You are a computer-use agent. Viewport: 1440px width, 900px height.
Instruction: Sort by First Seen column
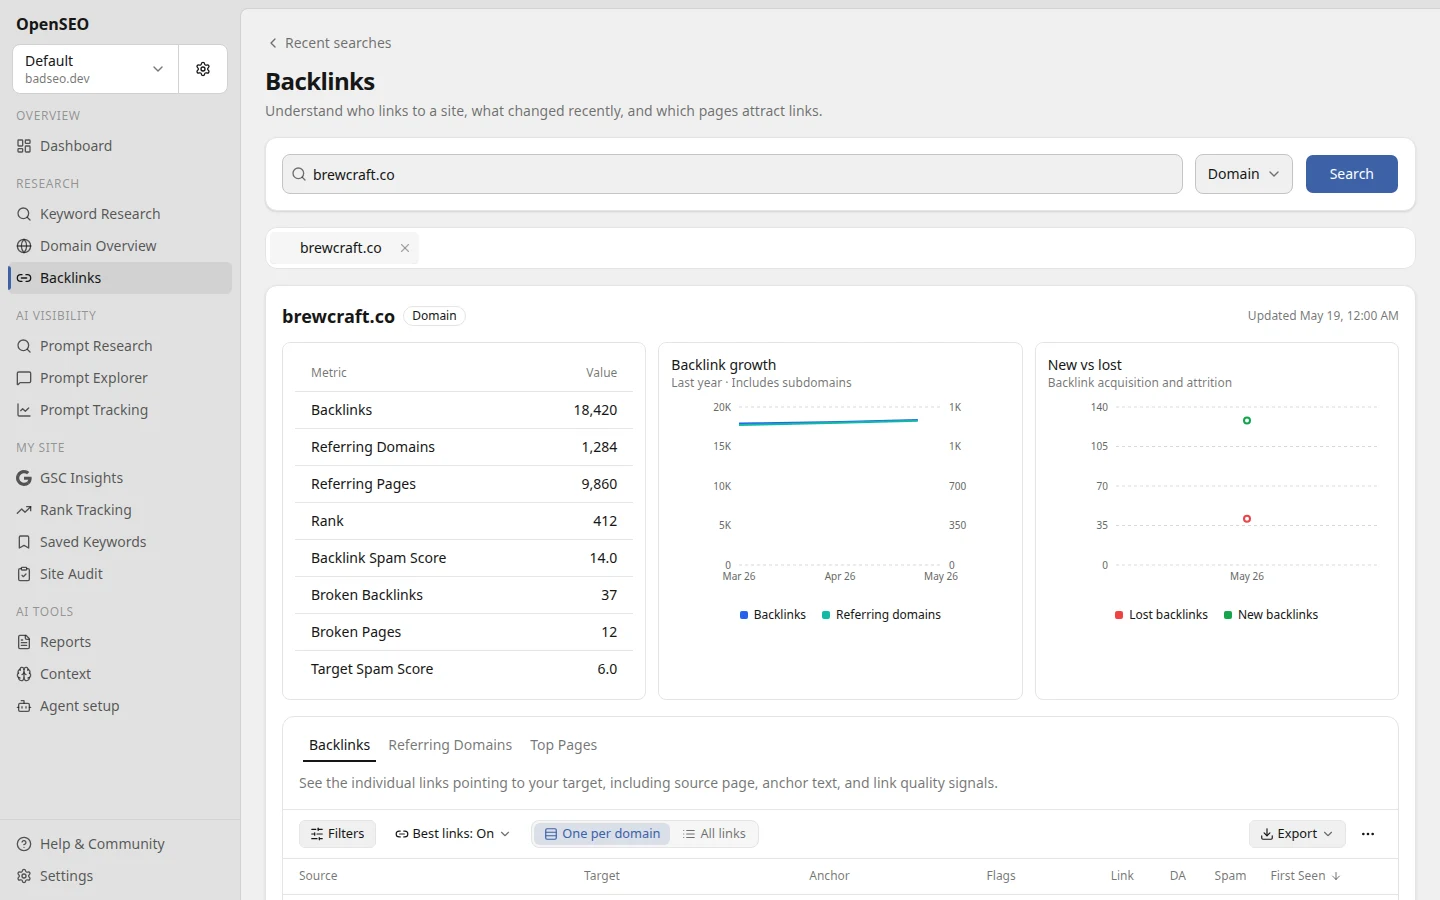coord(1305,876)
